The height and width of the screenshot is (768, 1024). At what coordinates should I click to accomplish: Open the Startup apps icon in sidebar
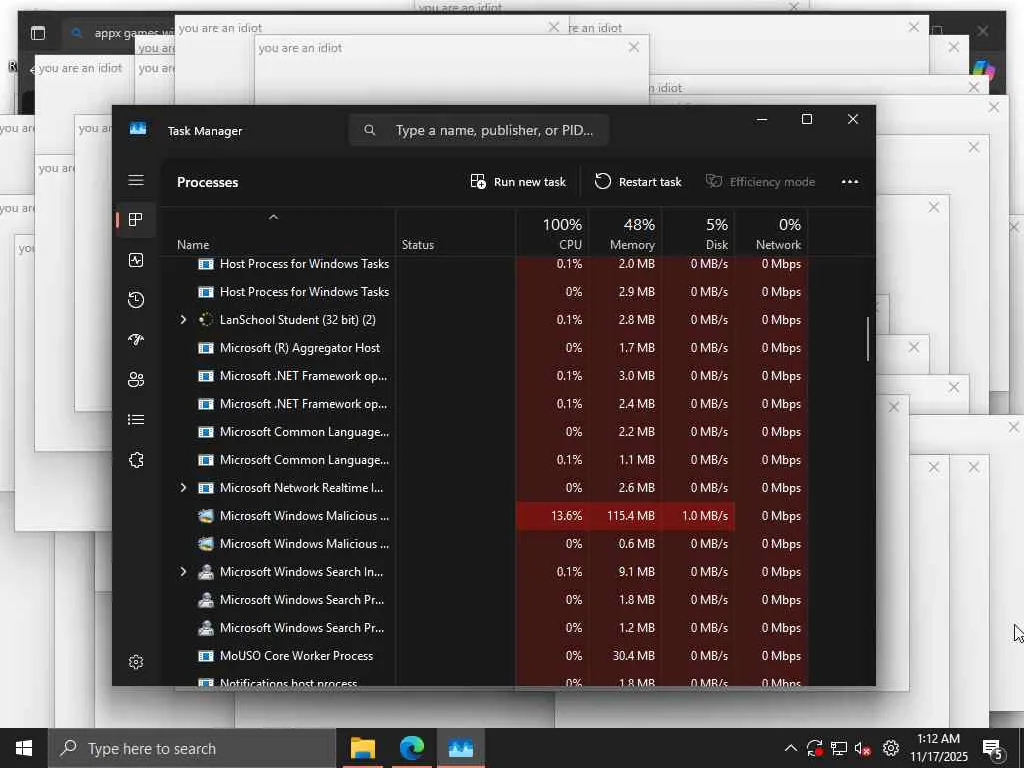(x=136, y=340)
